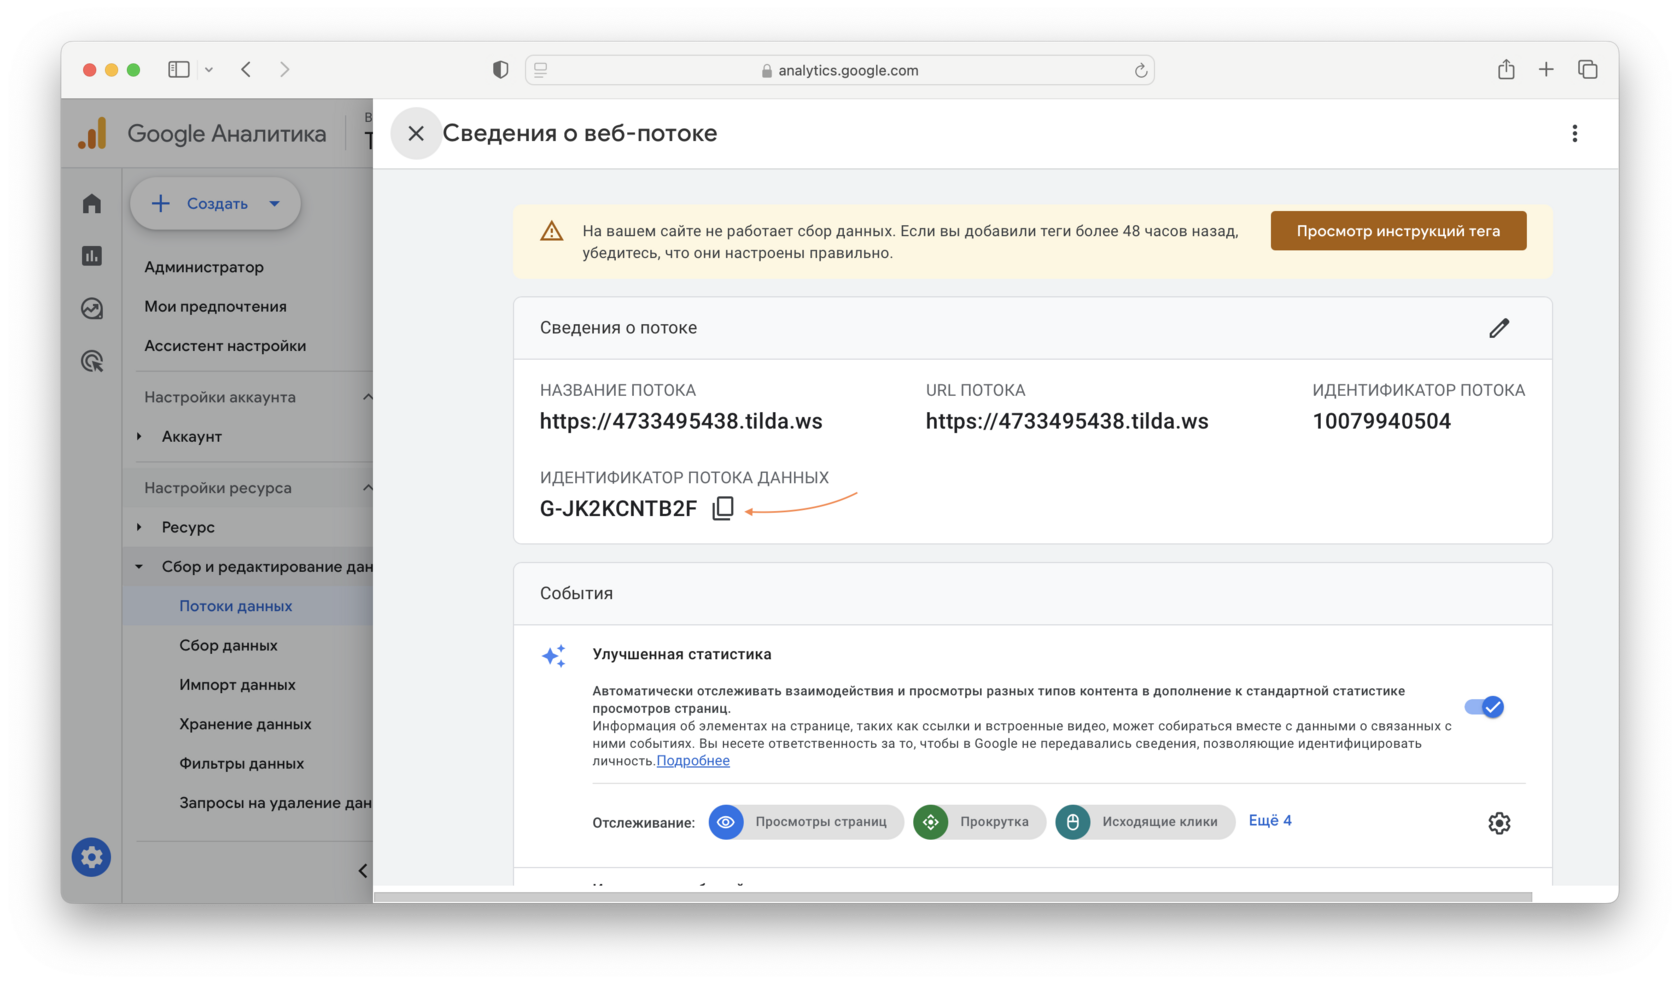The image size is (1680, 984).
Task: Copy the G-JK2KCNTB2F measurement ID
Action: coord(723,508)
